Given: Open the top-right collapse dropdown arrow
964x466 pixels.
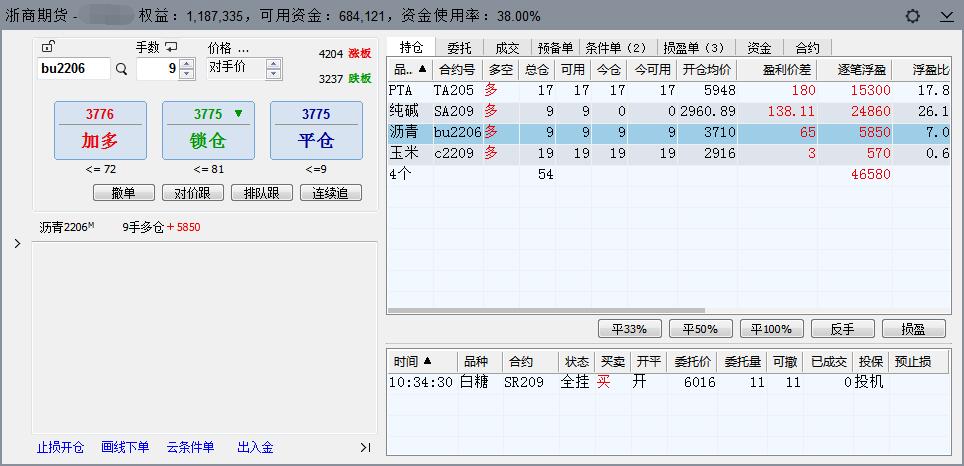Looking at the screenshot, I should click(946, 16).
